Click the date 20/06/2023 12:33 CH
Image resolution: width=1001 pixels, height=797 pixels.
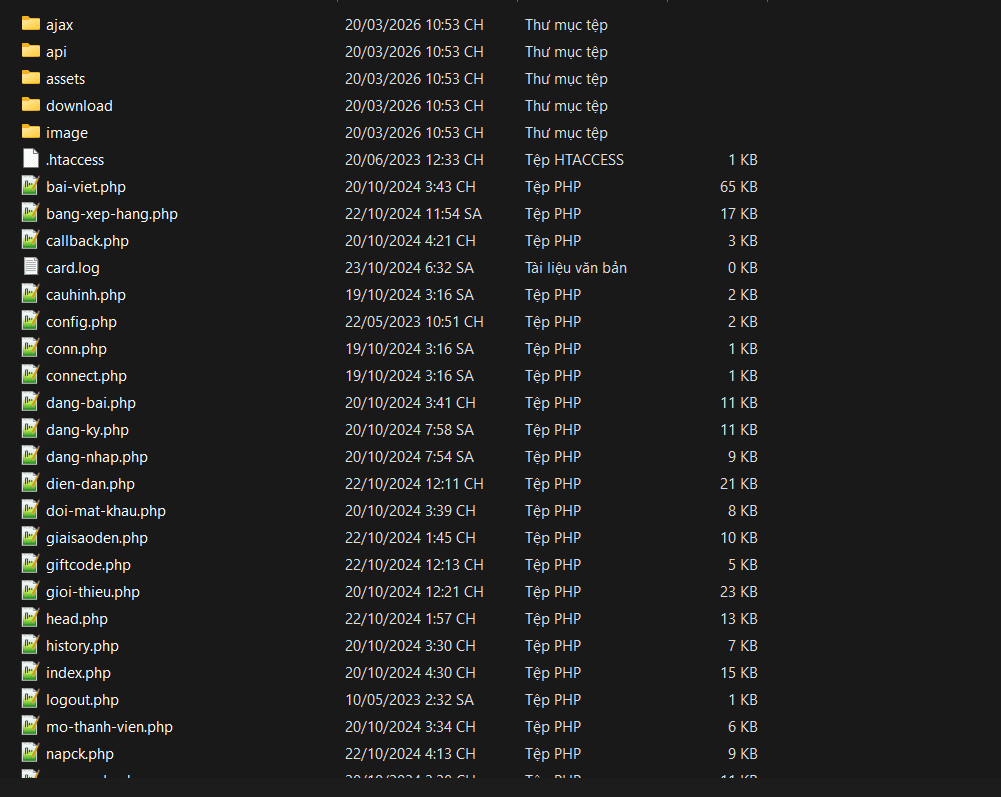click(414, 160)
